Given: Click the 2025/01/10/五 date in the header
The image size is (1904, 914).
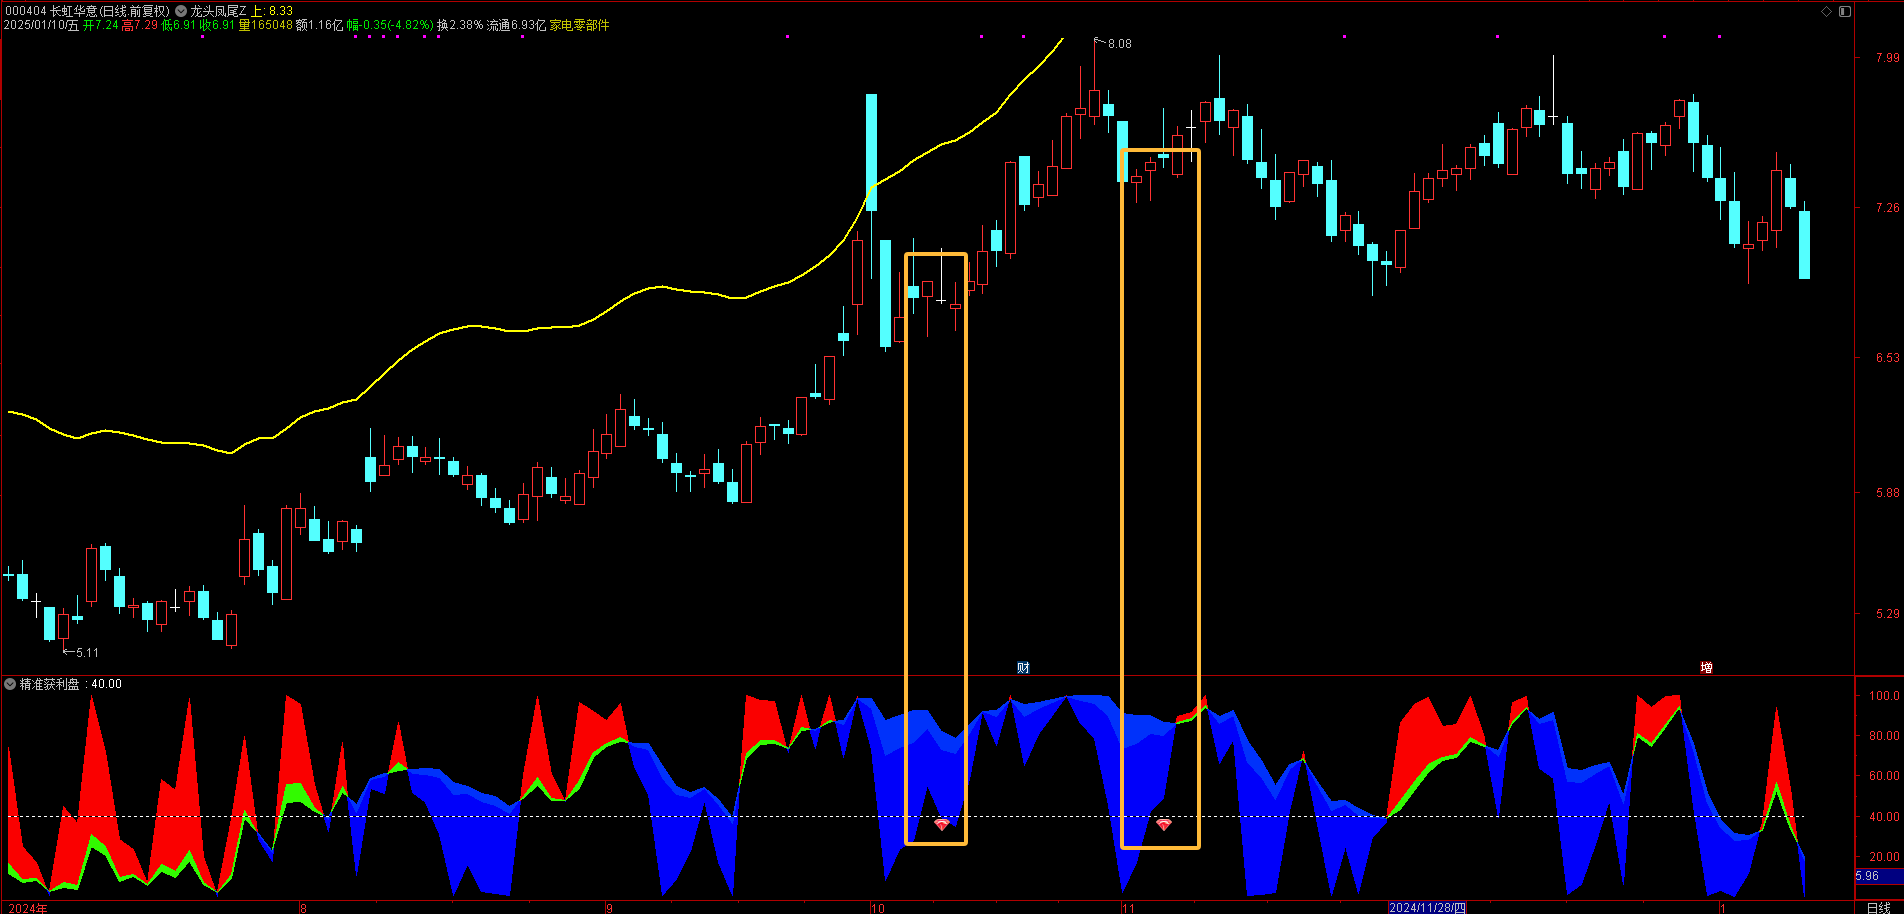Looking at the screenshot, I should (41, 25).
